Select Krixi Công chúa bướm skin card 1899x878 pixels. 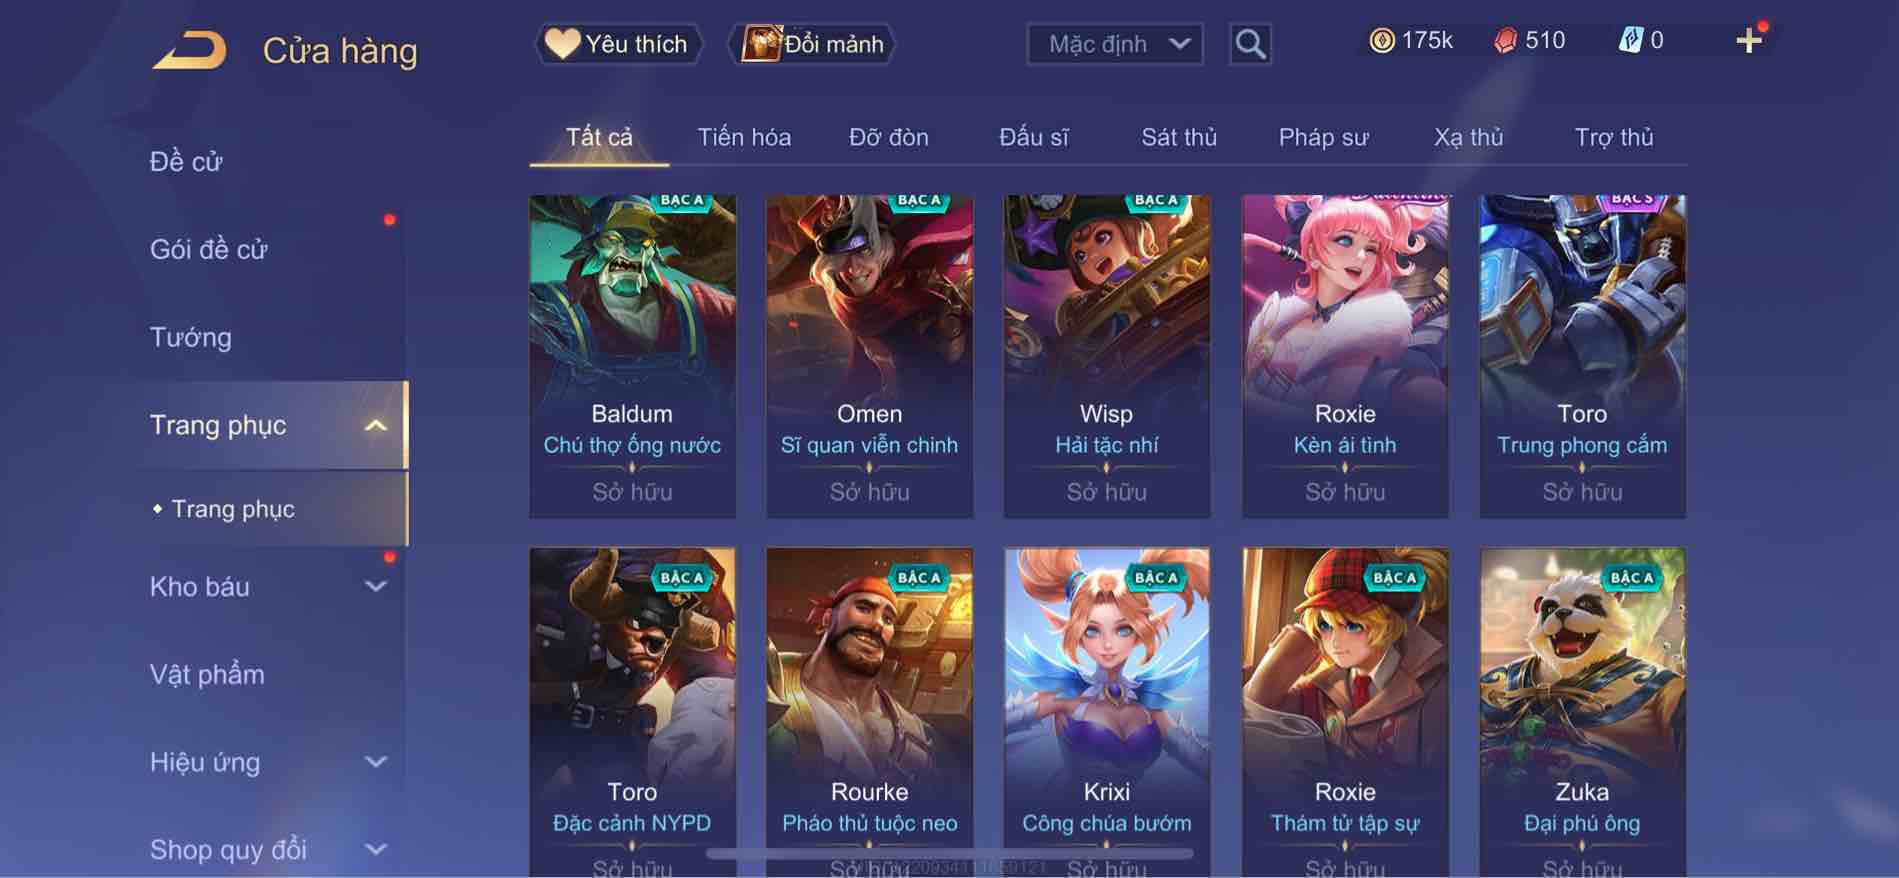pos(1107,712)
